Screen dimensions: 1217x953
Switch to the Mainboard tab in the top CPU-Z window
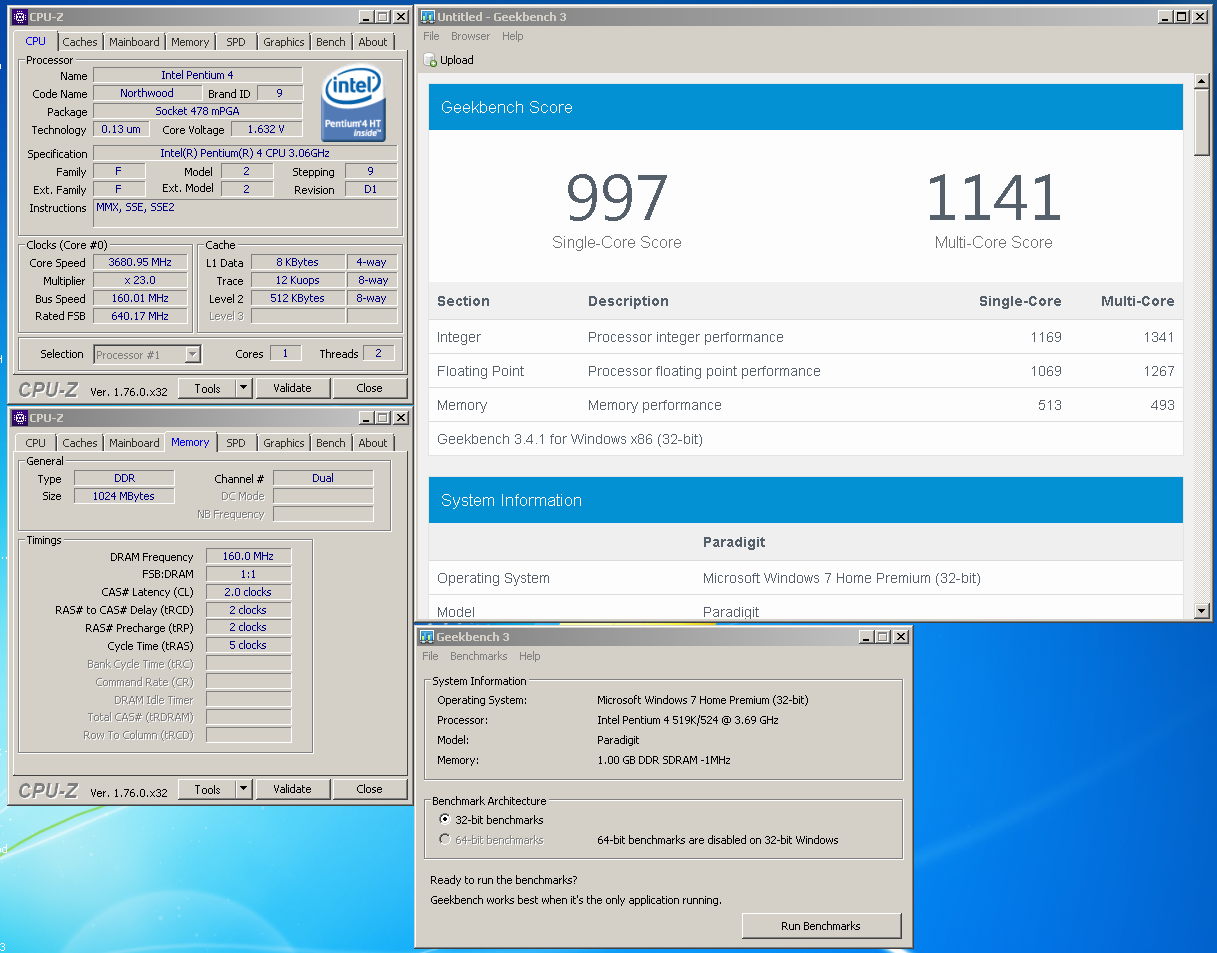point(134,42)
